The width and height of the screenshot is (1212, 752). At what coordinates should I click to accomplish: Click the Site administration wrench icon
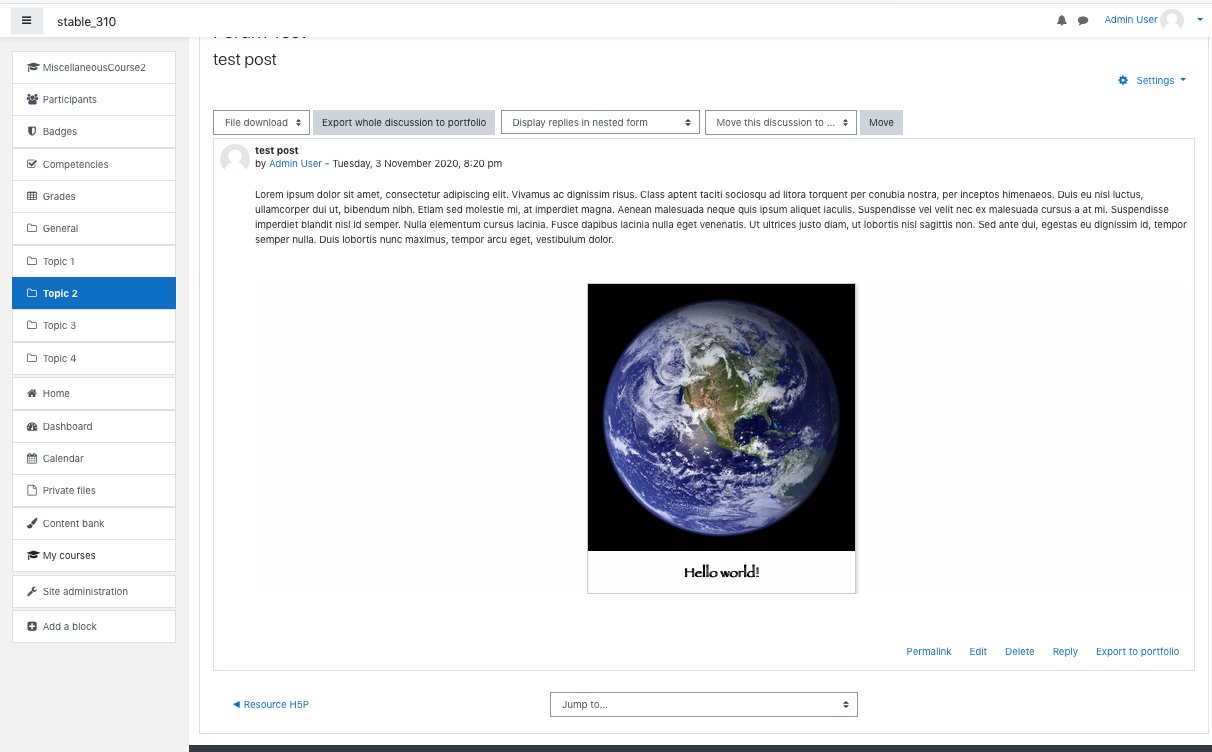pos(32,591)
